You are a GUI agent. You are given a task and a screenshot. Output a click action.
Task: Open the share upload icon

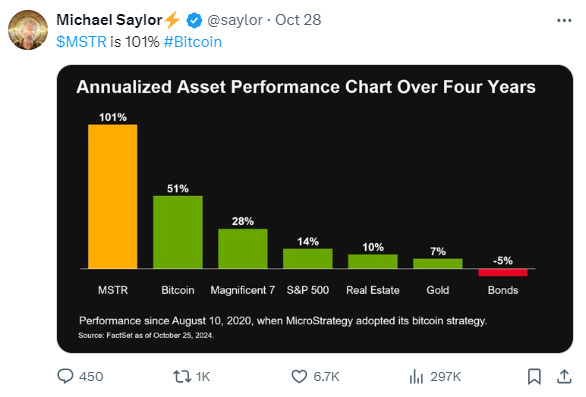[564, 376]
